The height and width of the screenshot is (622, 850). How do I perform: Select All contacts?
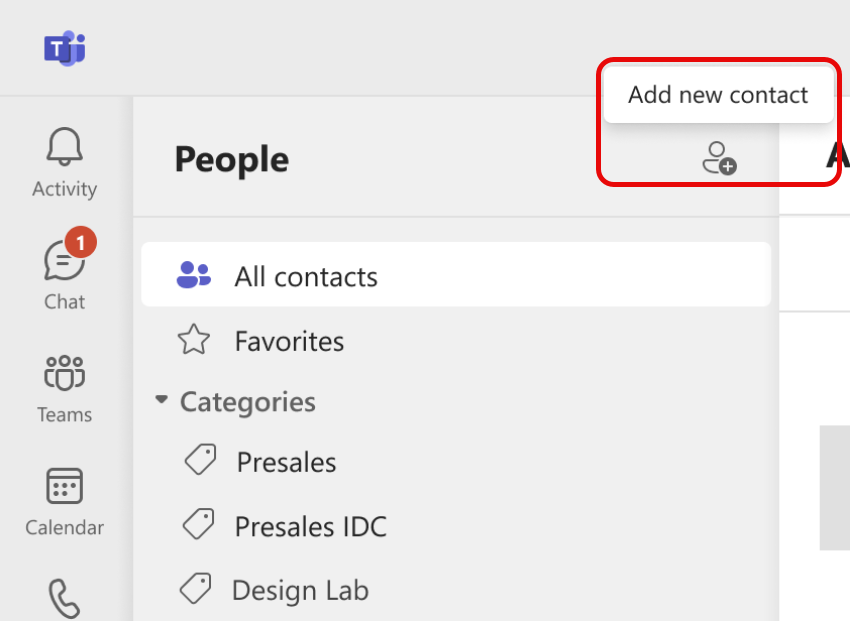pos(304,276)
